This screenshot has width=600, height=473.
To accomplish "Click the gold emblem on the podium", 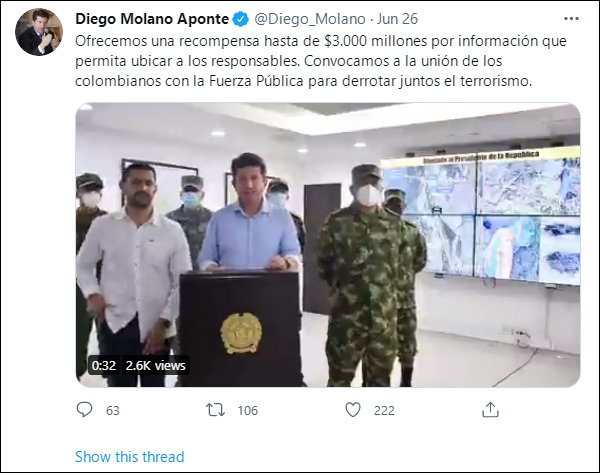I will (x=241, y=333).
